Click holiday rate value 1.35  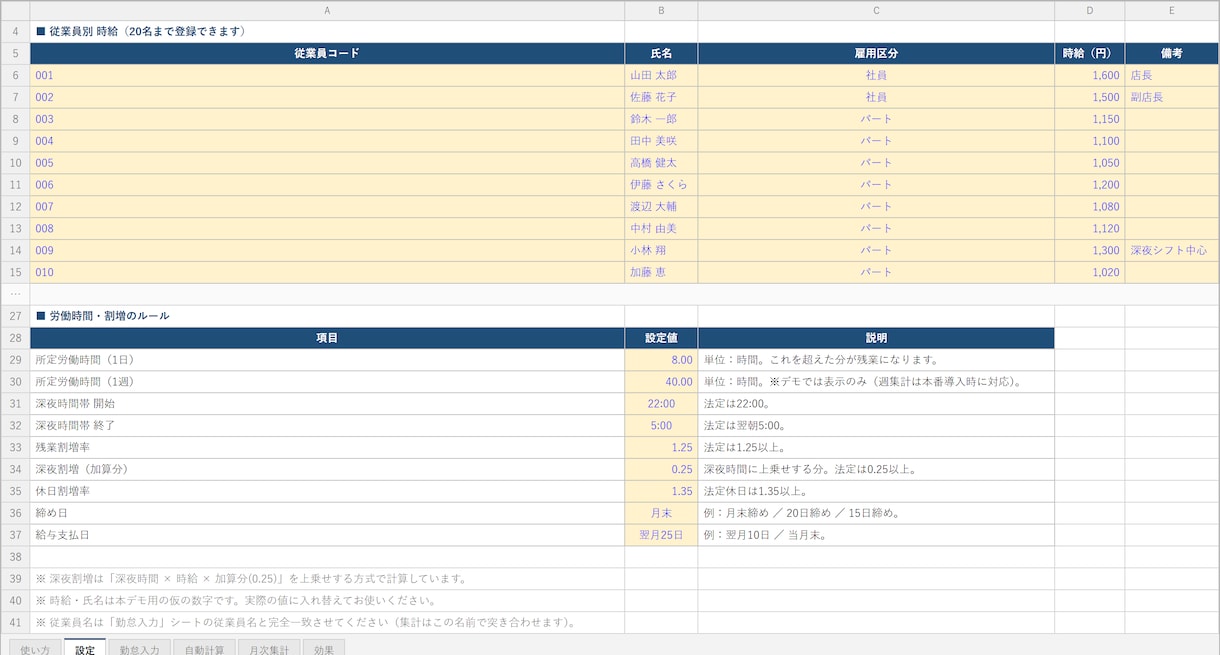point(661,491)
